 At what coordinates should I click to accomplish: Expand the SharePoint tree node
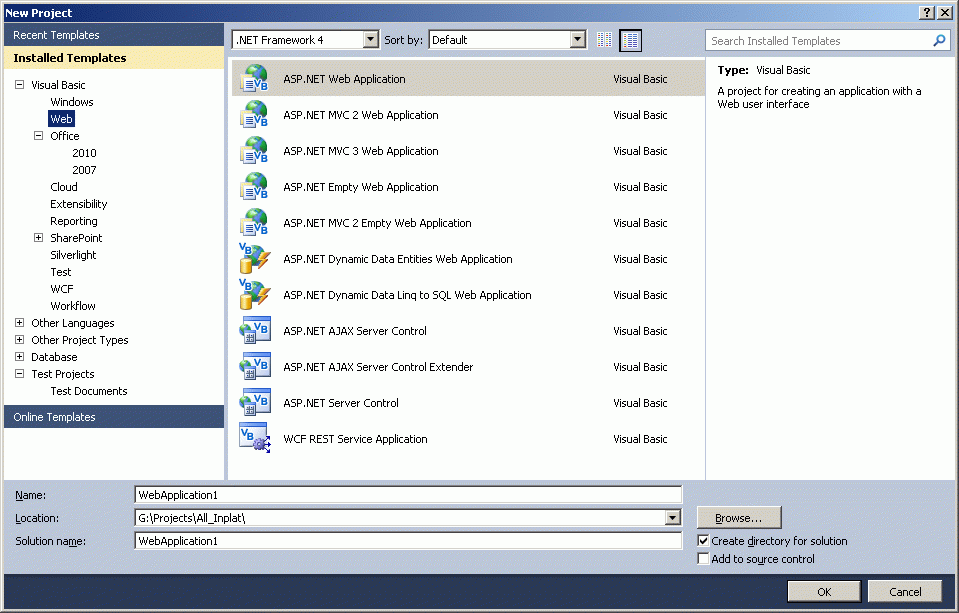coord(39,238)
